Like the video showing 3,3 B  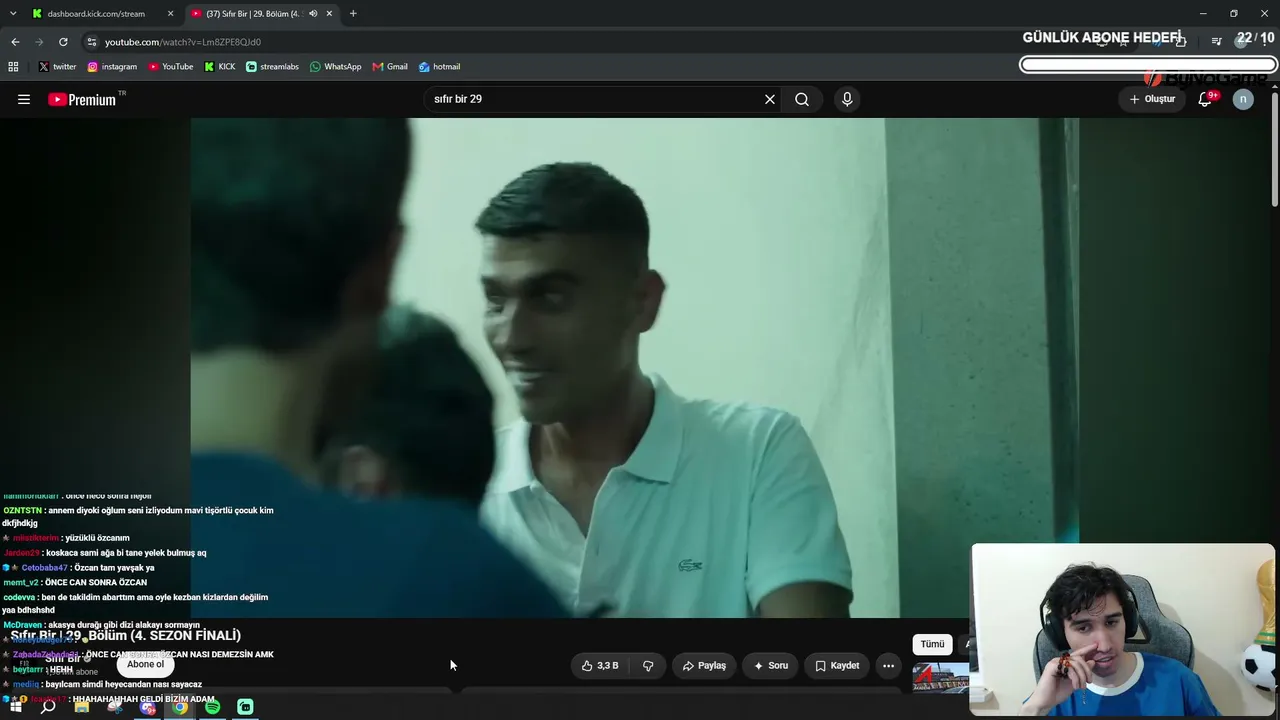click(600, 665)
